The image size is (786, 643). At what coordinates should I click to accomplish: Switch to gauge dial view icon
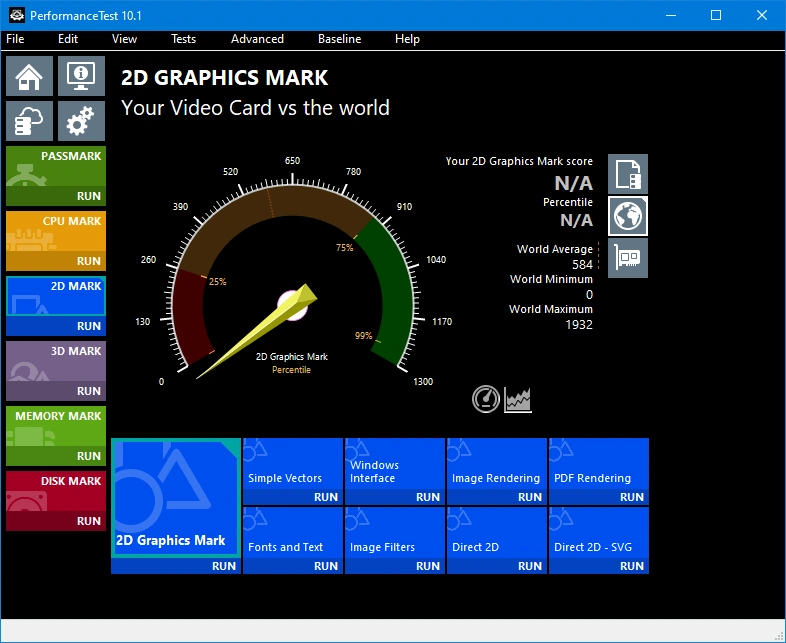486,399
